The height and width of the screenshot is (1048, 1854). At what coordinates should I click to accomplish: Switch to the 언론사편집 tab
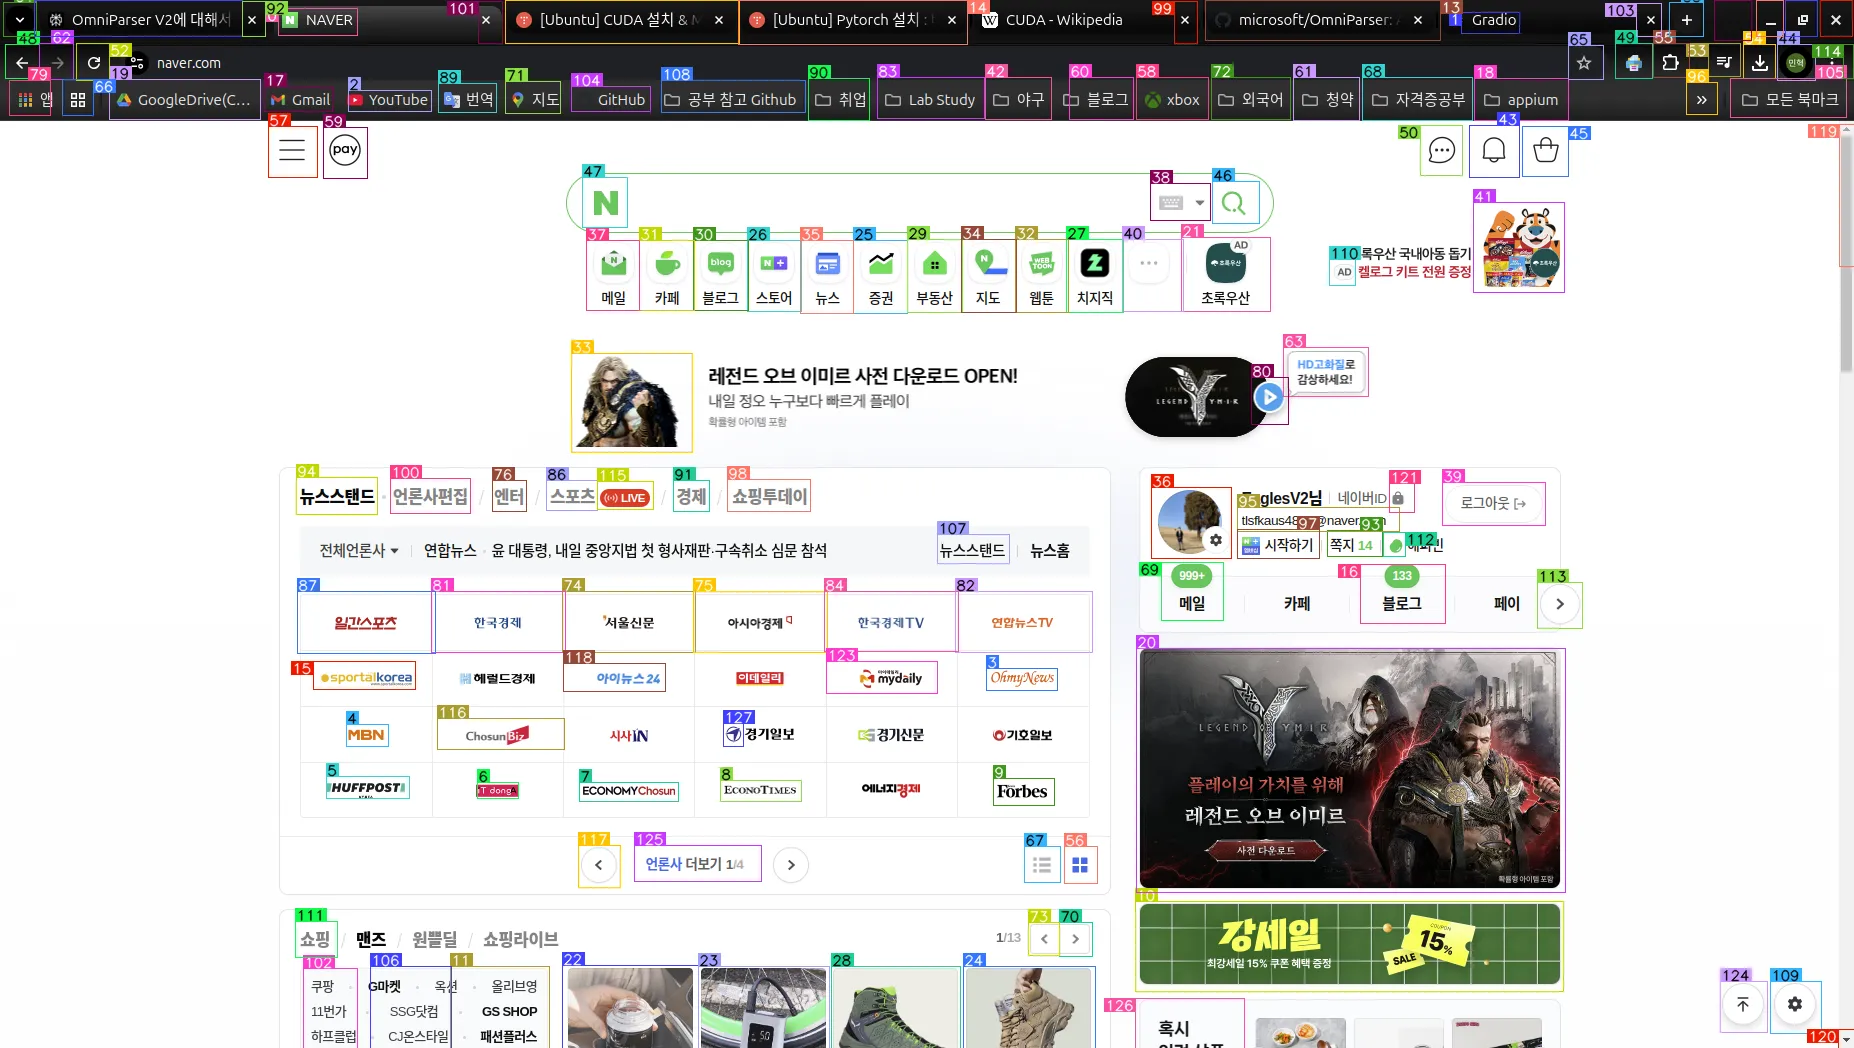click(430, 496)
